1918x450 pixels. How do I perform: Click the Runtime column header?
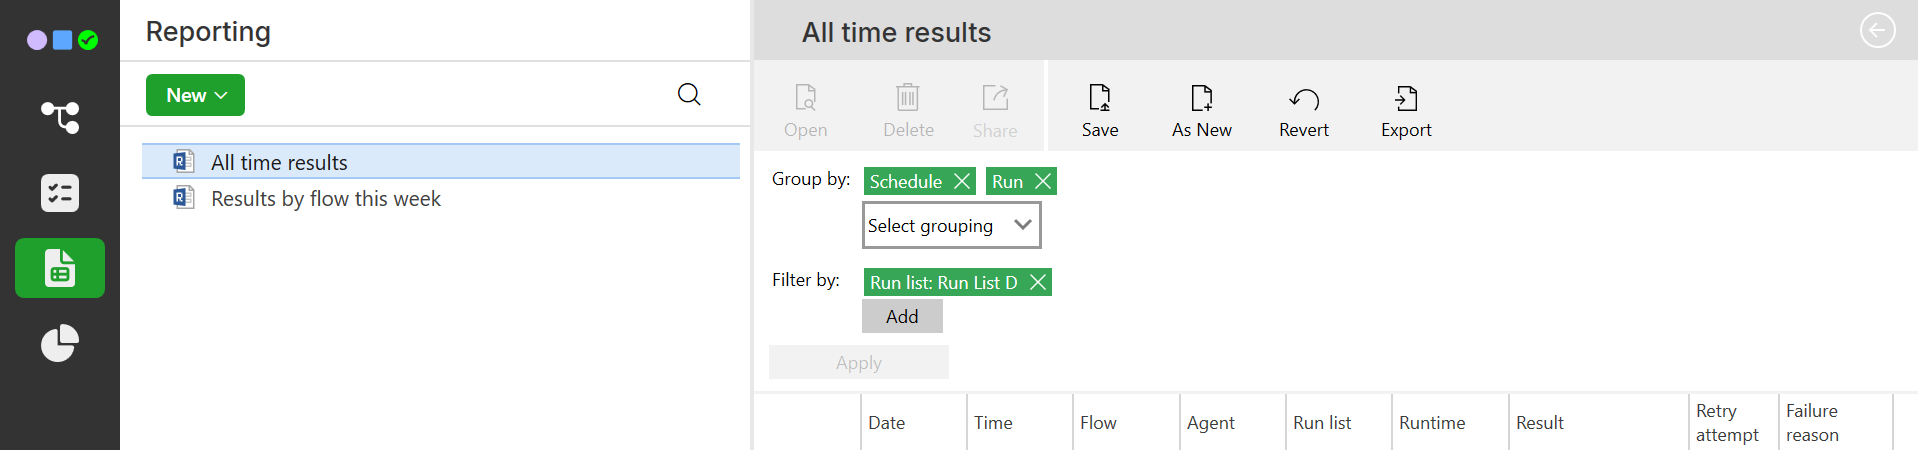click(1432, 423)
